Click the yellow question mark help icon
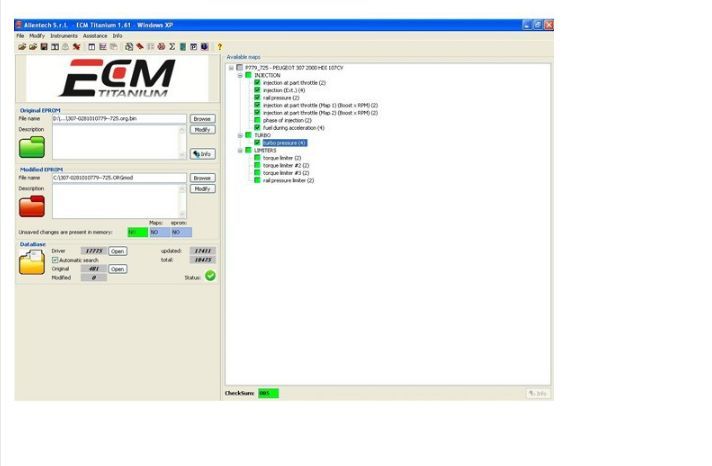This screenshot has width=712, height=466. [220, 47]
